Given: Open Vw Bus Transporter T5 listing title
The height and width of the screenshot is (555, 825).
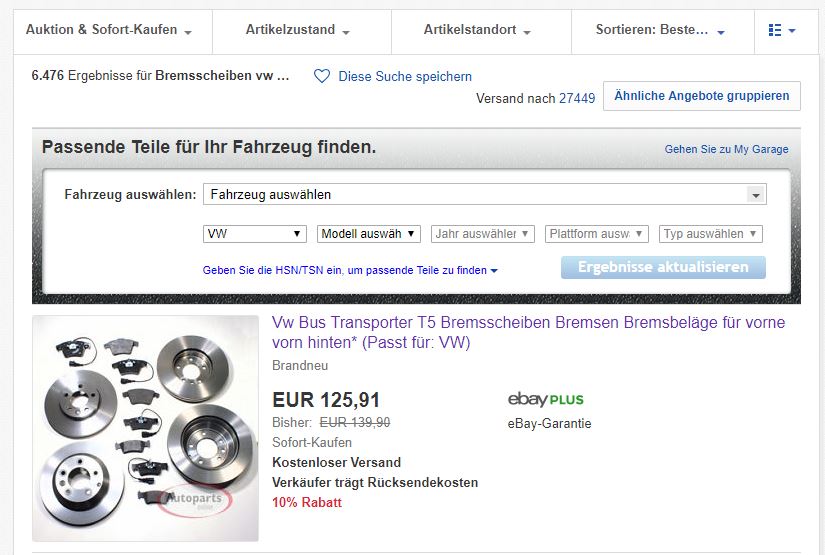Looking at the screenshot, I should (x=528, y=332).
